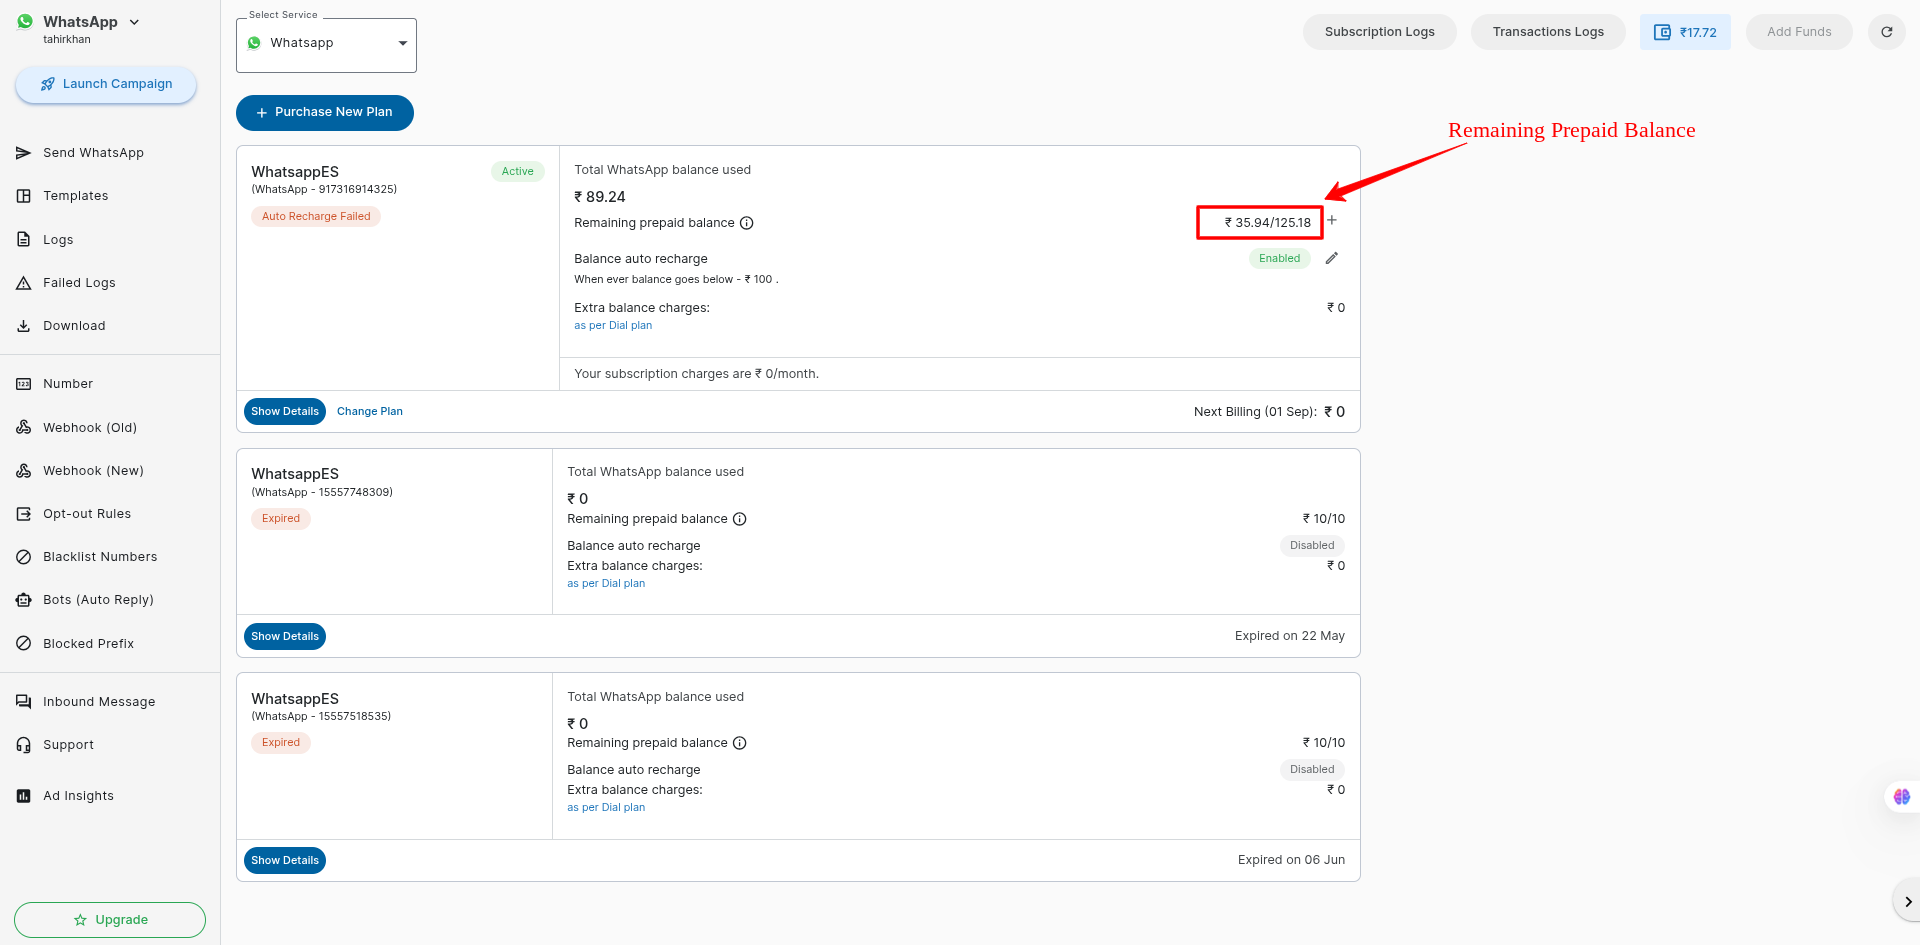Click info icon for 917316914325 prepaid balance
The width and height of the screenshot is (1920, 945).
[x=746, y=223]
